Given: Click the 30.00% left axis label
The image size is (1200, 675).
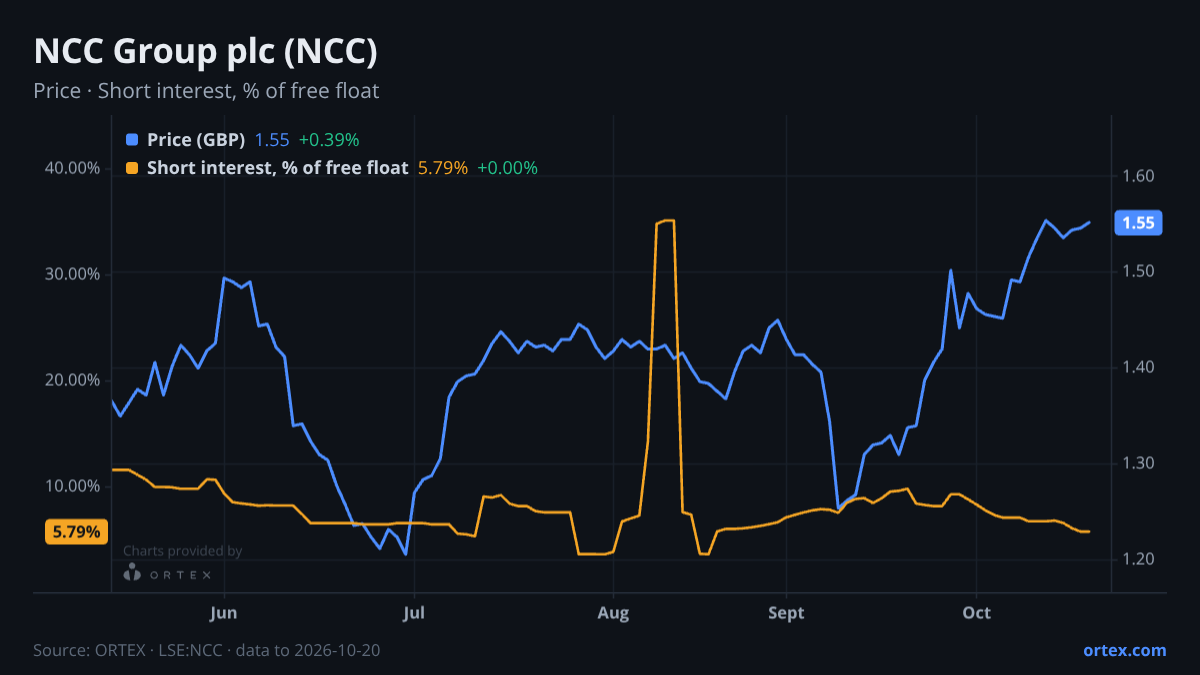Looking at the screenshot, I should coord(73,274).
